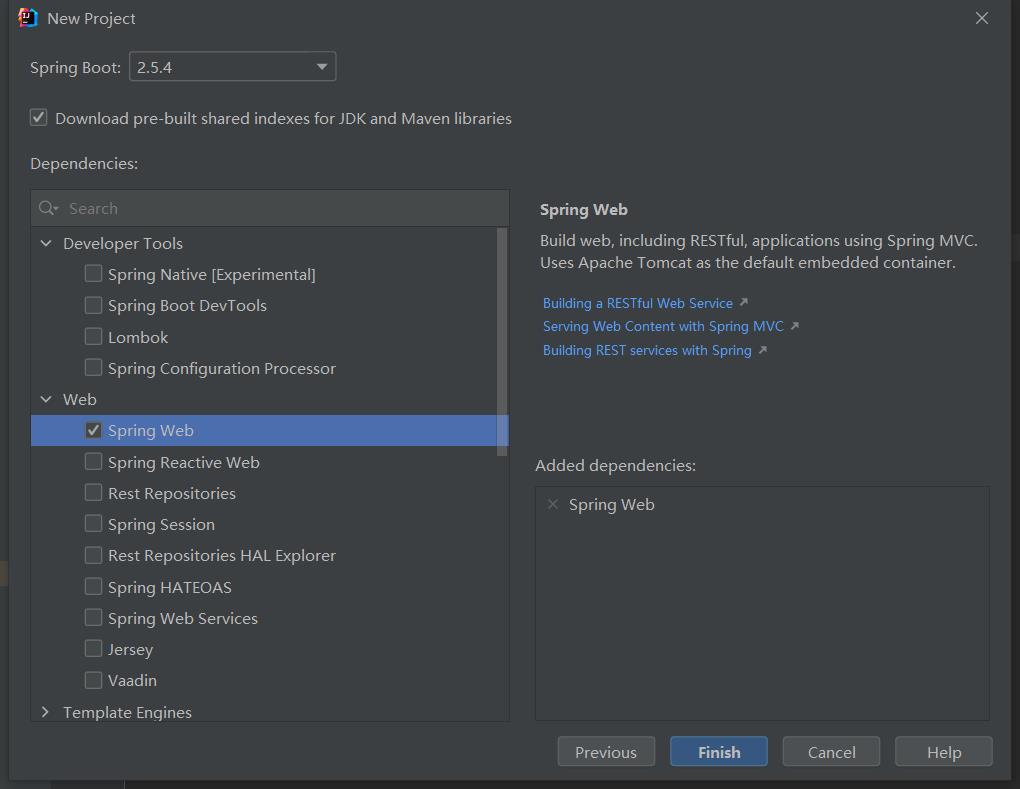Collapse the Developer Tools category
The width and height of the screenshot is (1020, 789).
tap(46, 243)
